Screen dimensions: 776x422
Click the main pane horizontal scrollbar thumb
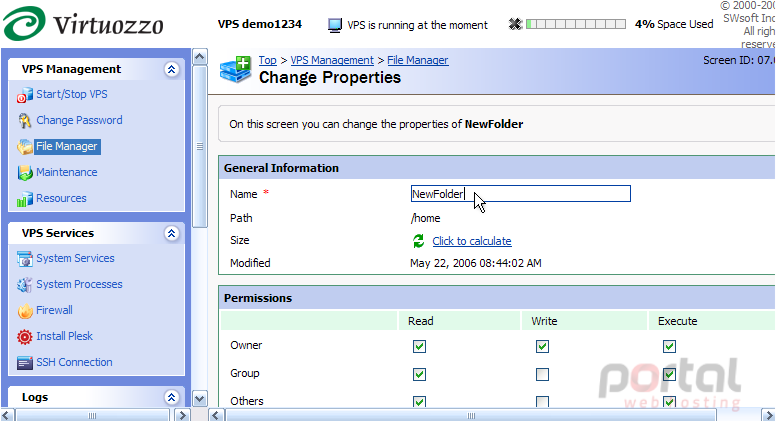click(x=470, y=415)
